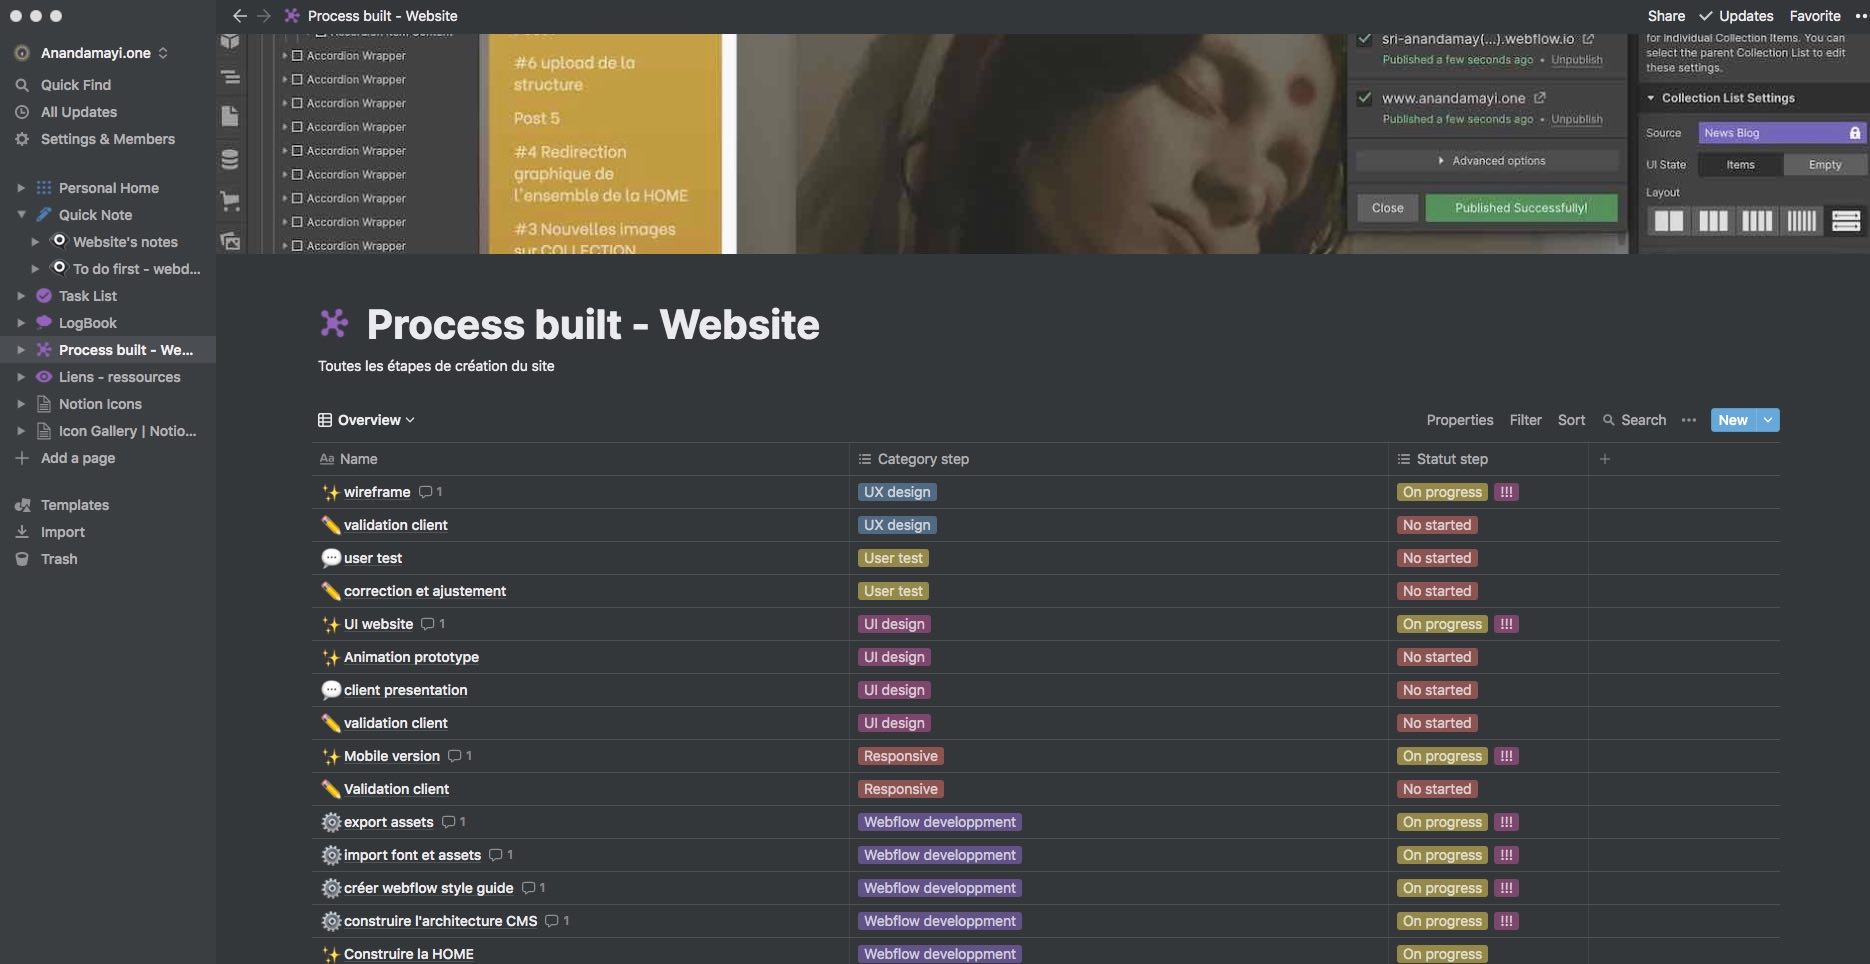Click Favorite in the top bar

[1815, 16]
